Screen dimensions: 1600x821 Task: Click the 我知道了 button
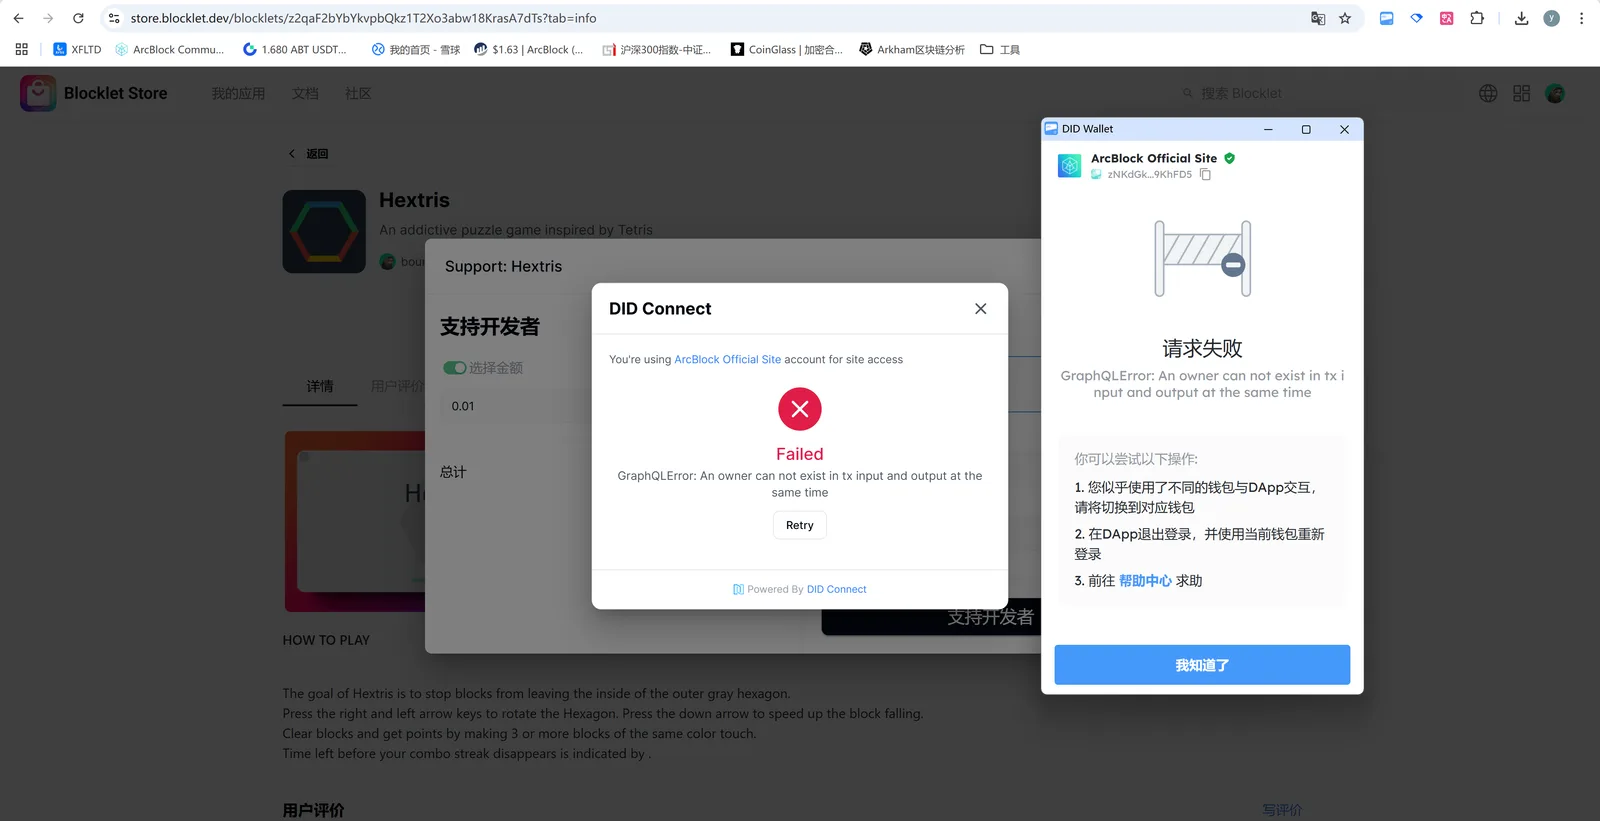(x=1202, y=665)
